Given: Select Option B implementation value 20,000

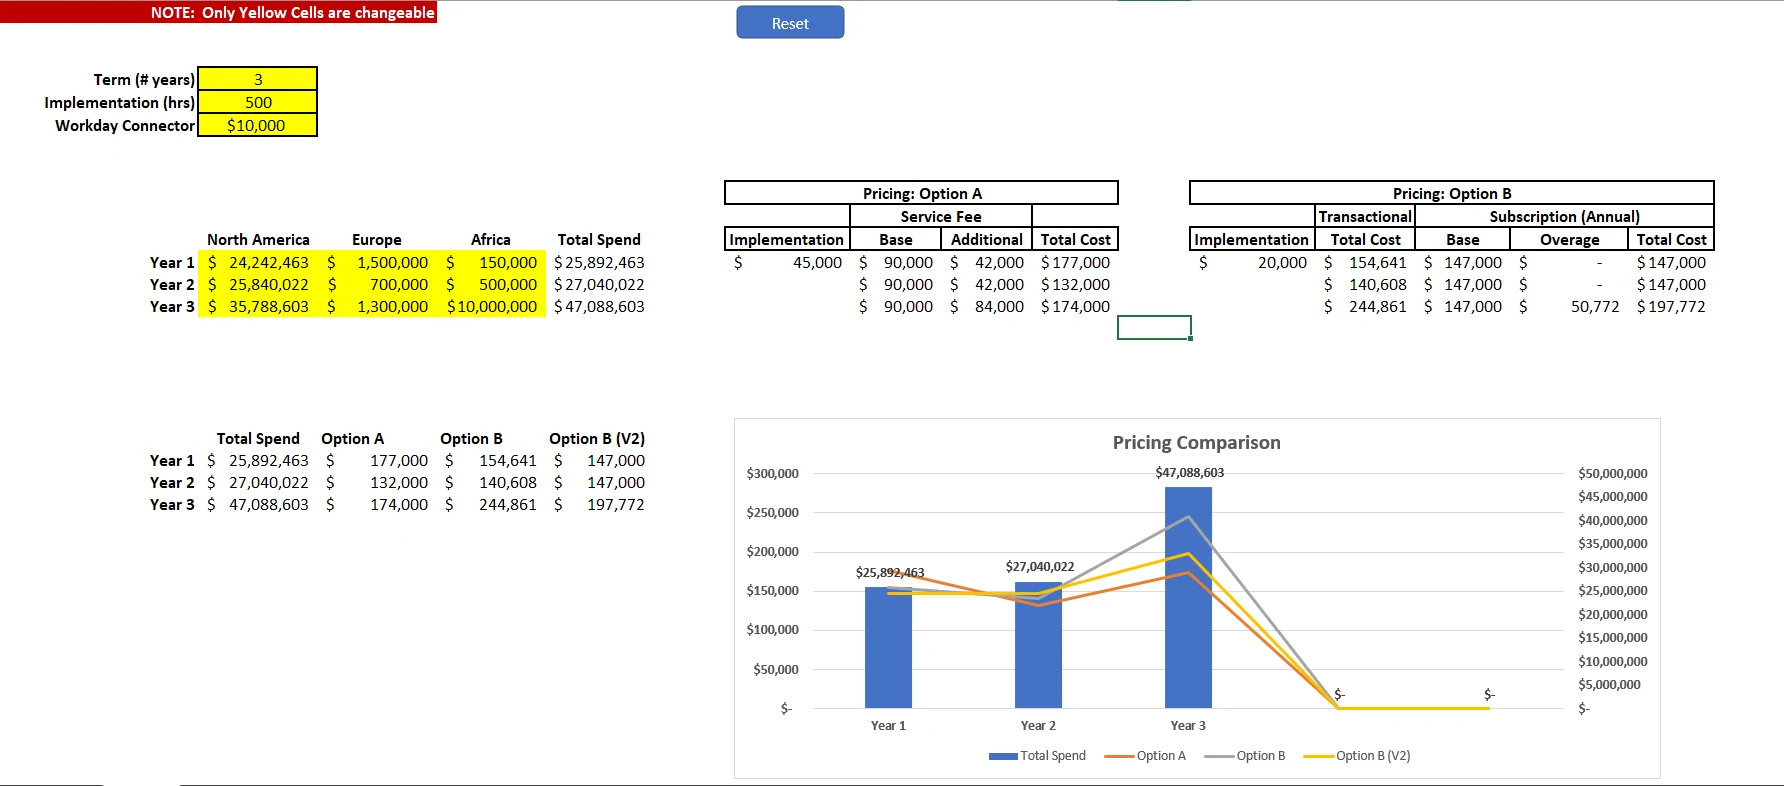Looking at the screenshot, I should (1252, 262).
